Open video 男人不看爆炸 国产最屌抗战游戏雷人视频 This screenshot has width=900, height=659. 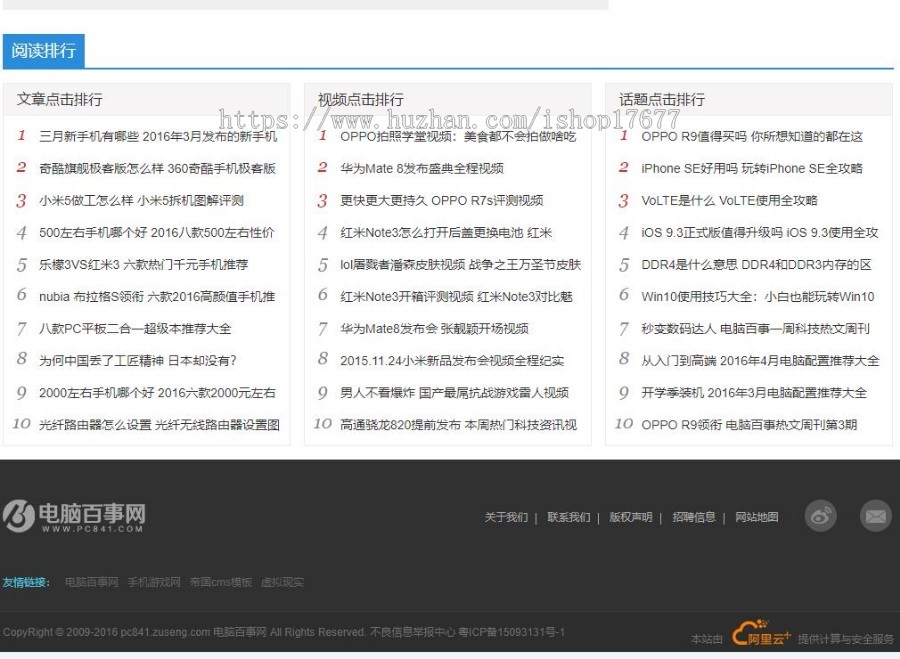[455, 393]
